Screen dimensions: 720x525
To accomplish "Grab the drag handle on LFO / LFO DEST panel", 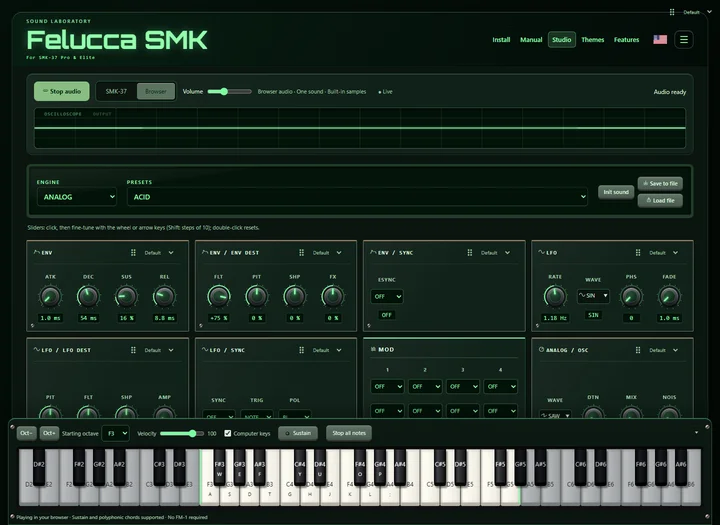I will click(x=133, y=350).
